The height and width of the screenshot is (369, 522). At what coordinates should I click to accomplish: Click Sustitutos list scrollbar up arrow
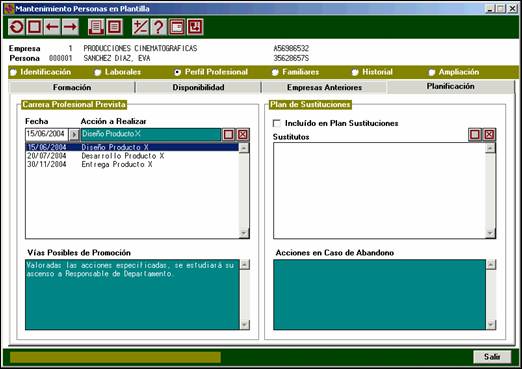pos(490,148)
